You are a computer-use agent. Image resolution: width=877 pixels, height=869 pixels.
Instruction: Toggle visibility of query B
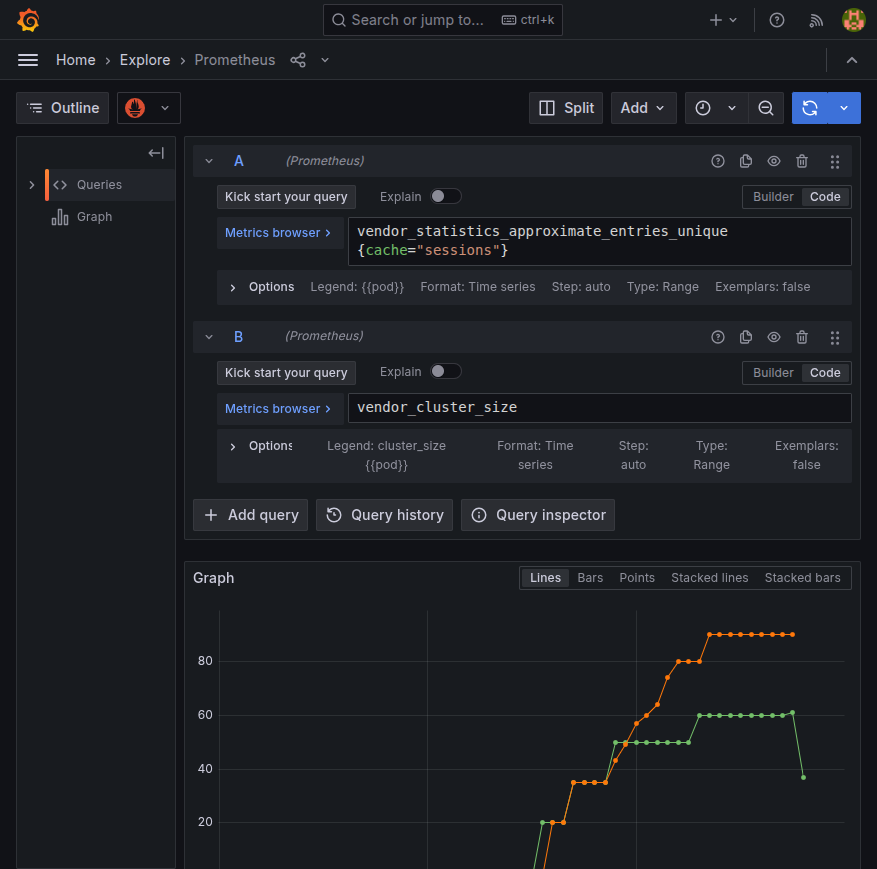click(x=774, y=337)
